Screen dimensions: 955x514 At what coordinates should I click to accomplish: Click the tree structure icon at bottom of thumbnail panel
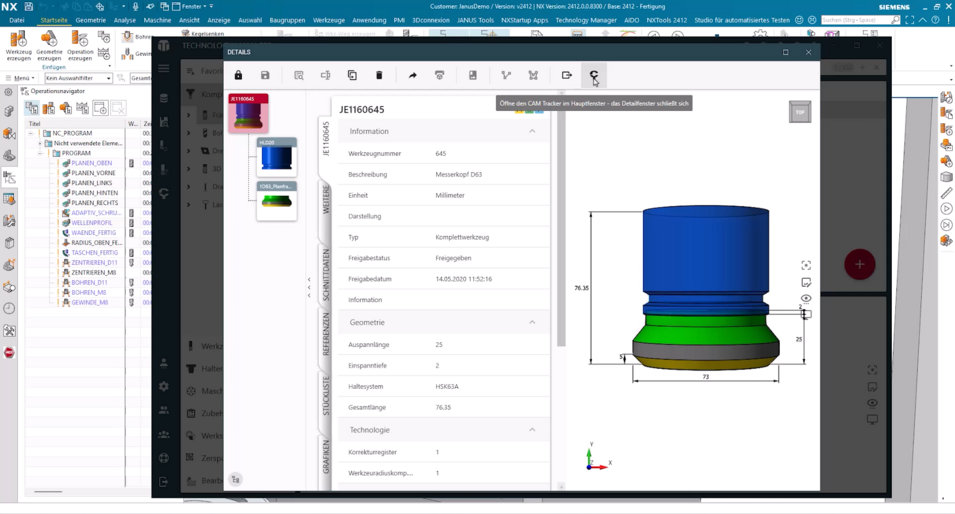click(x=236, y=479)
